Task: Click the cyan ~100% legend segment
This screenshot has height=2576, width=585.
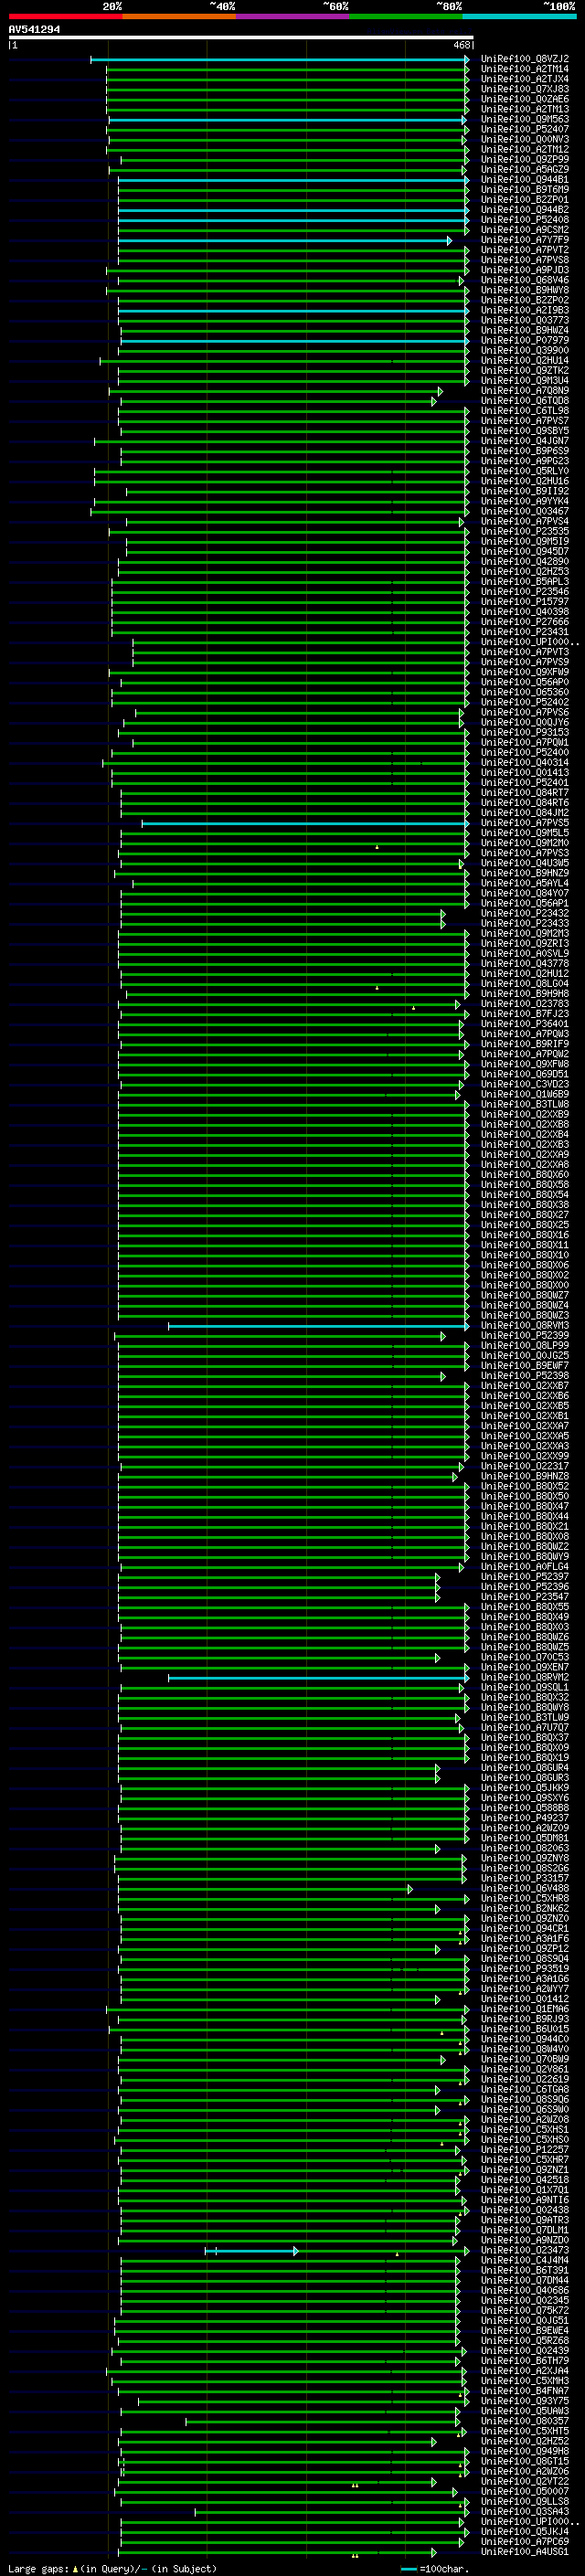Action: (x=519, y=16)
